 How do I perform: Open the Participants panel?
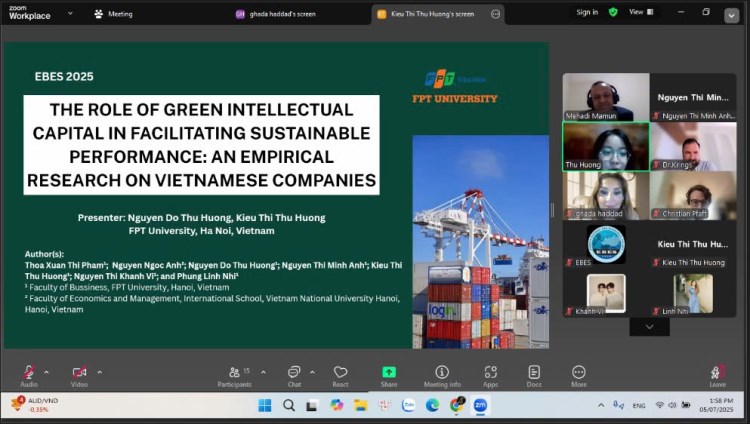tap(234, 376)
